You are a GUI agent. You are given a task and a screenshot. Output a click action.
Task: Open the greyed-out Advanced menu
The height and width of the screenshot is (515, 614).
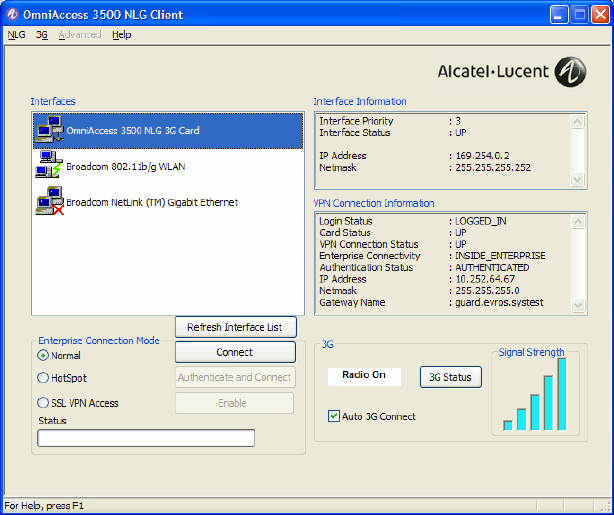click(x=80, y=35)
